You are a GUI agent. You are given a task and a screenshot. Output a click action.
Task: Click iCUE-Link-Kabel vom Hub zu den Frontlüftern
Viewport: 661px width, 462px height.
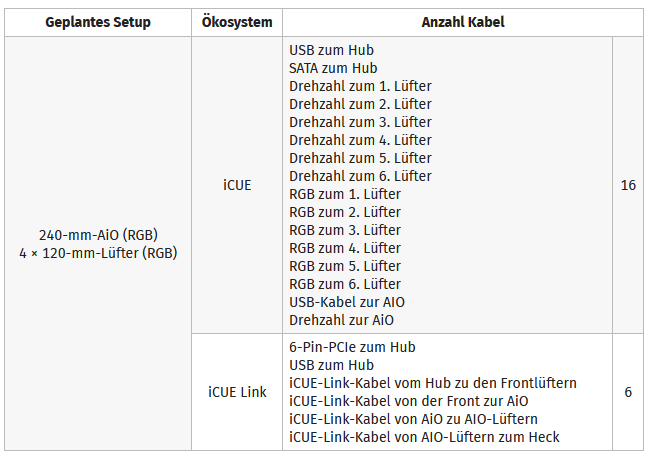tap(432, 383)
